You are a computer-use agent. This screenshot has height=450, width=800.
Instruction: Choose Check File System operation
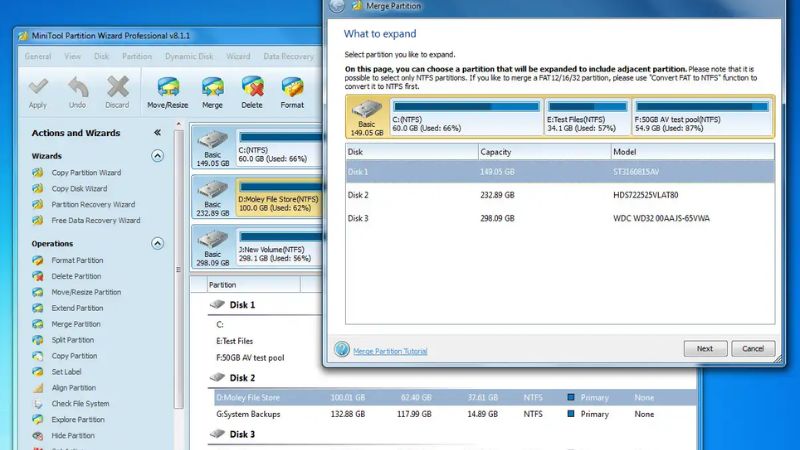point(80,404)
